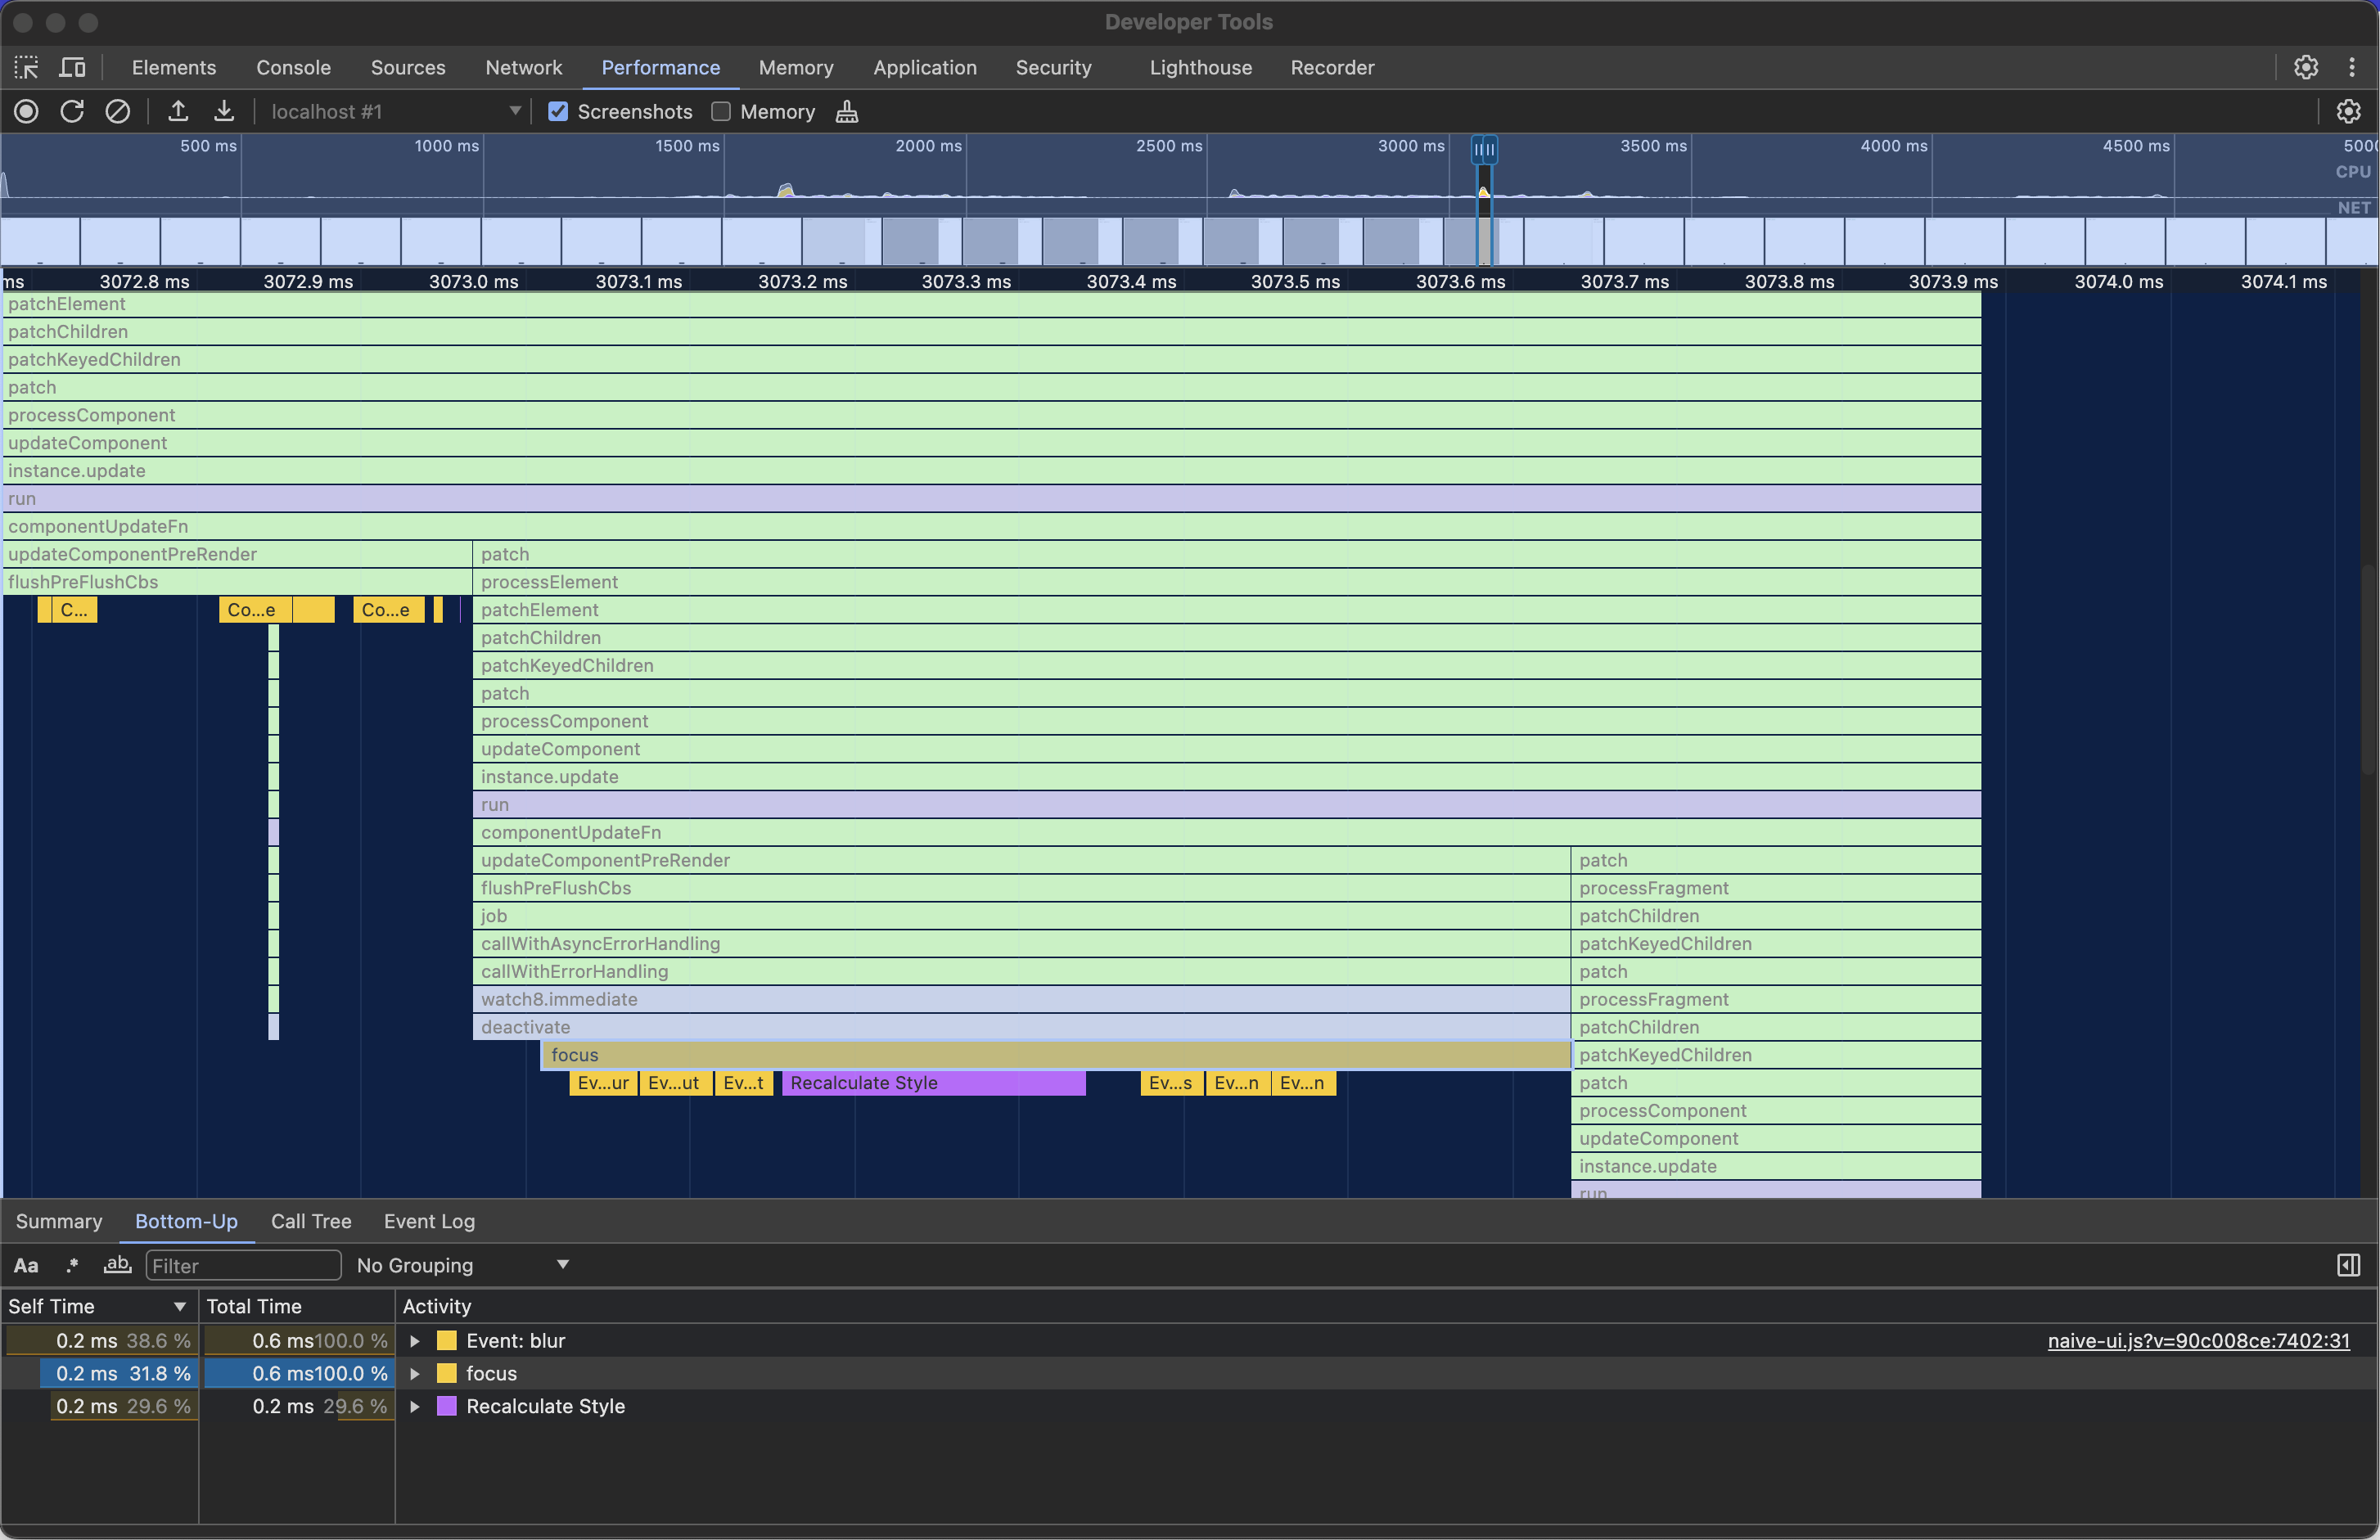Switch to the Summary tab

point(59,1222)
